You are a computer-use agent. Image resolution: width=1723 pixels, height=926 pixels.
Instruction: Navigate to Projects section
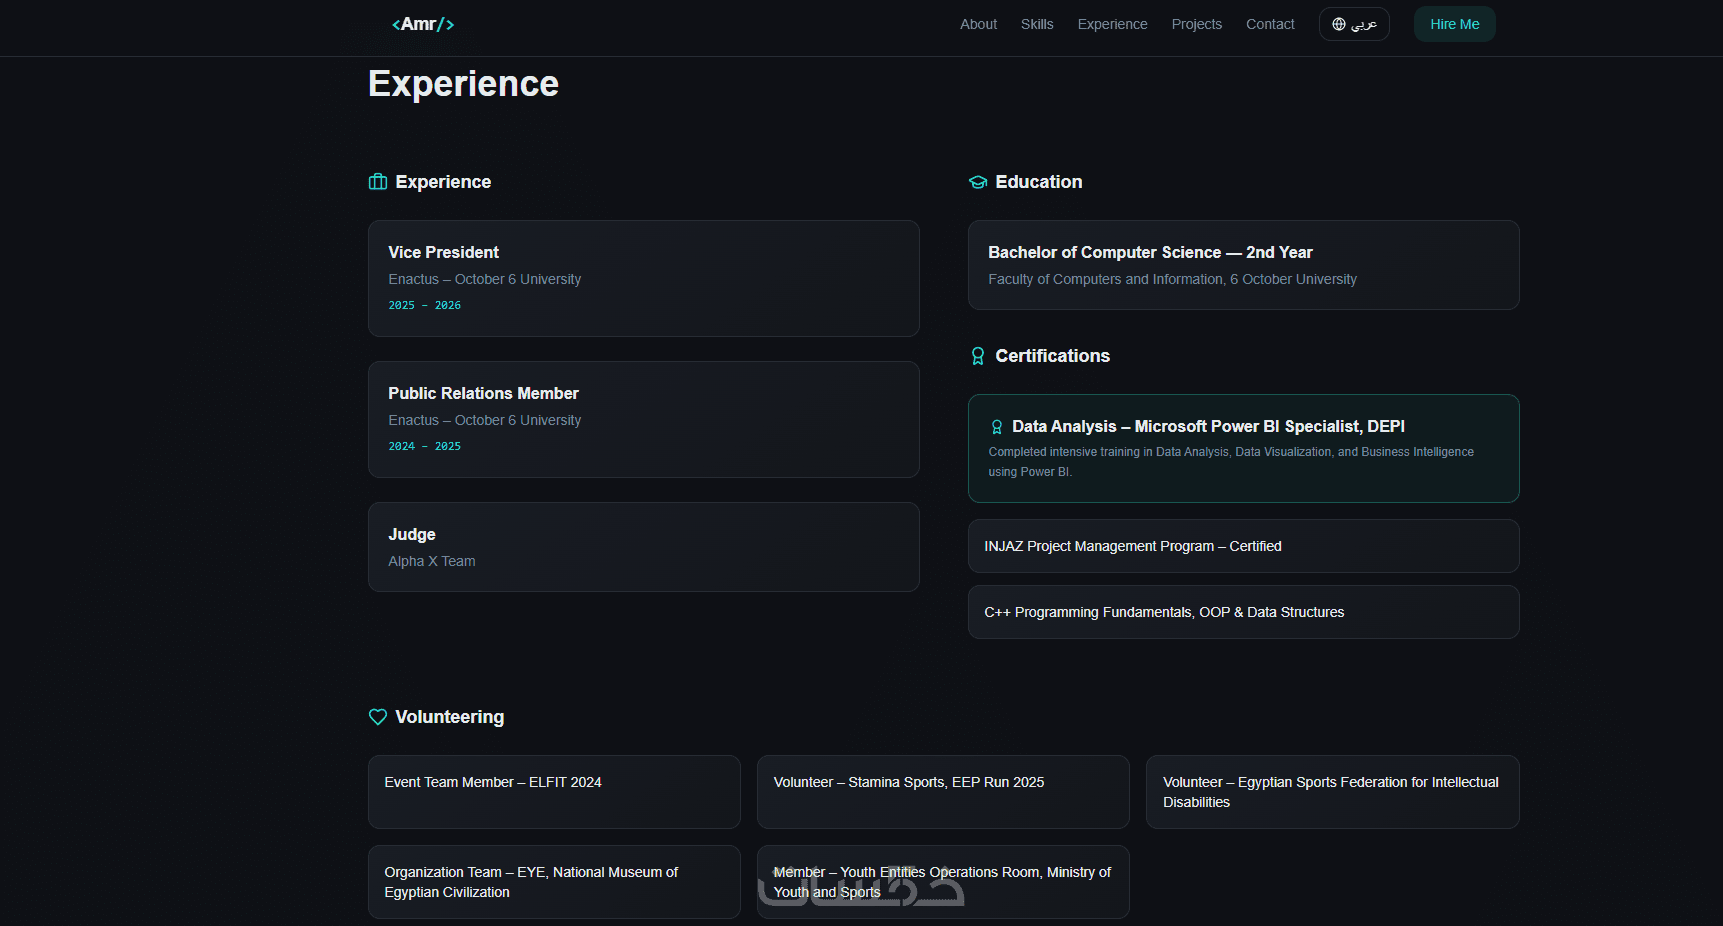[1196, 24]
